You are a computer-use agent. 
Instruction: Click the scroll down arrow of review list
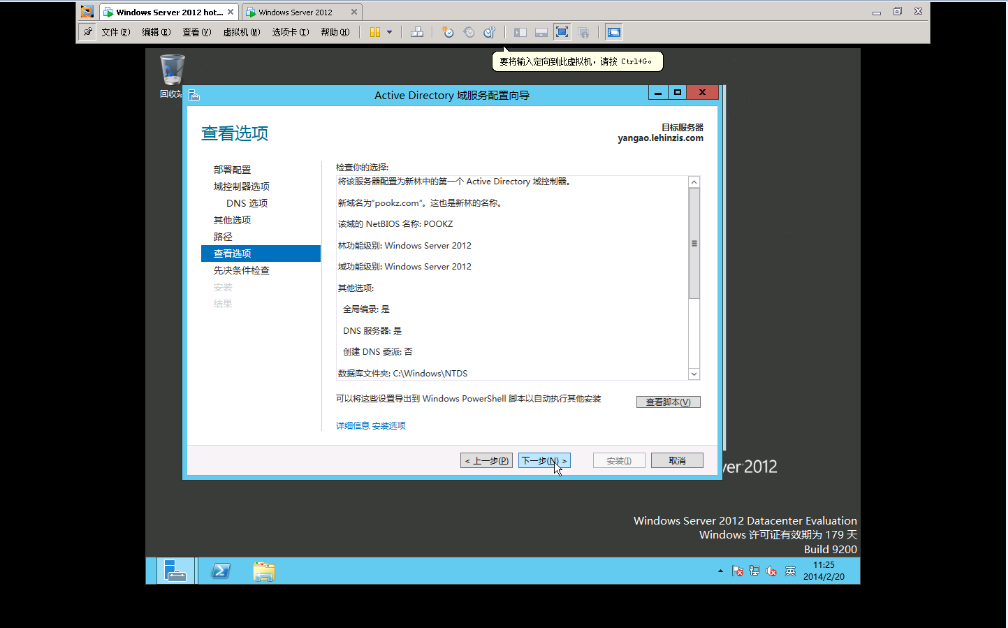point(694,373)
